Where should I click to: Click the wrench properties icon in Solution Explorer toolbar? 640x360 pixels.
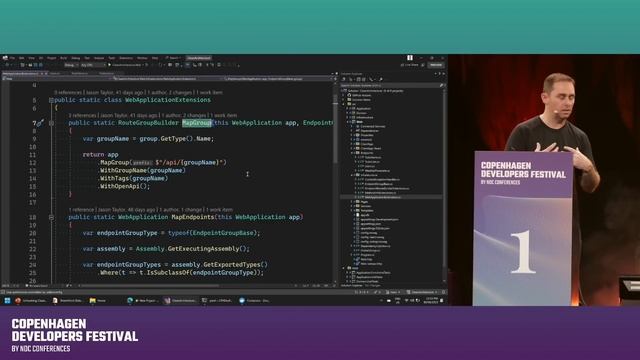380,79
